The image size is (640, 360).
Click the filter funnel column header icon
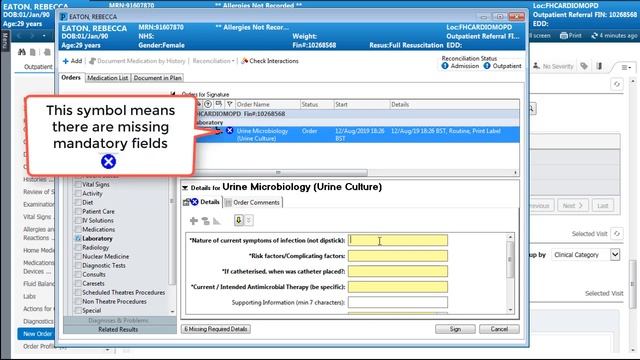229,104
